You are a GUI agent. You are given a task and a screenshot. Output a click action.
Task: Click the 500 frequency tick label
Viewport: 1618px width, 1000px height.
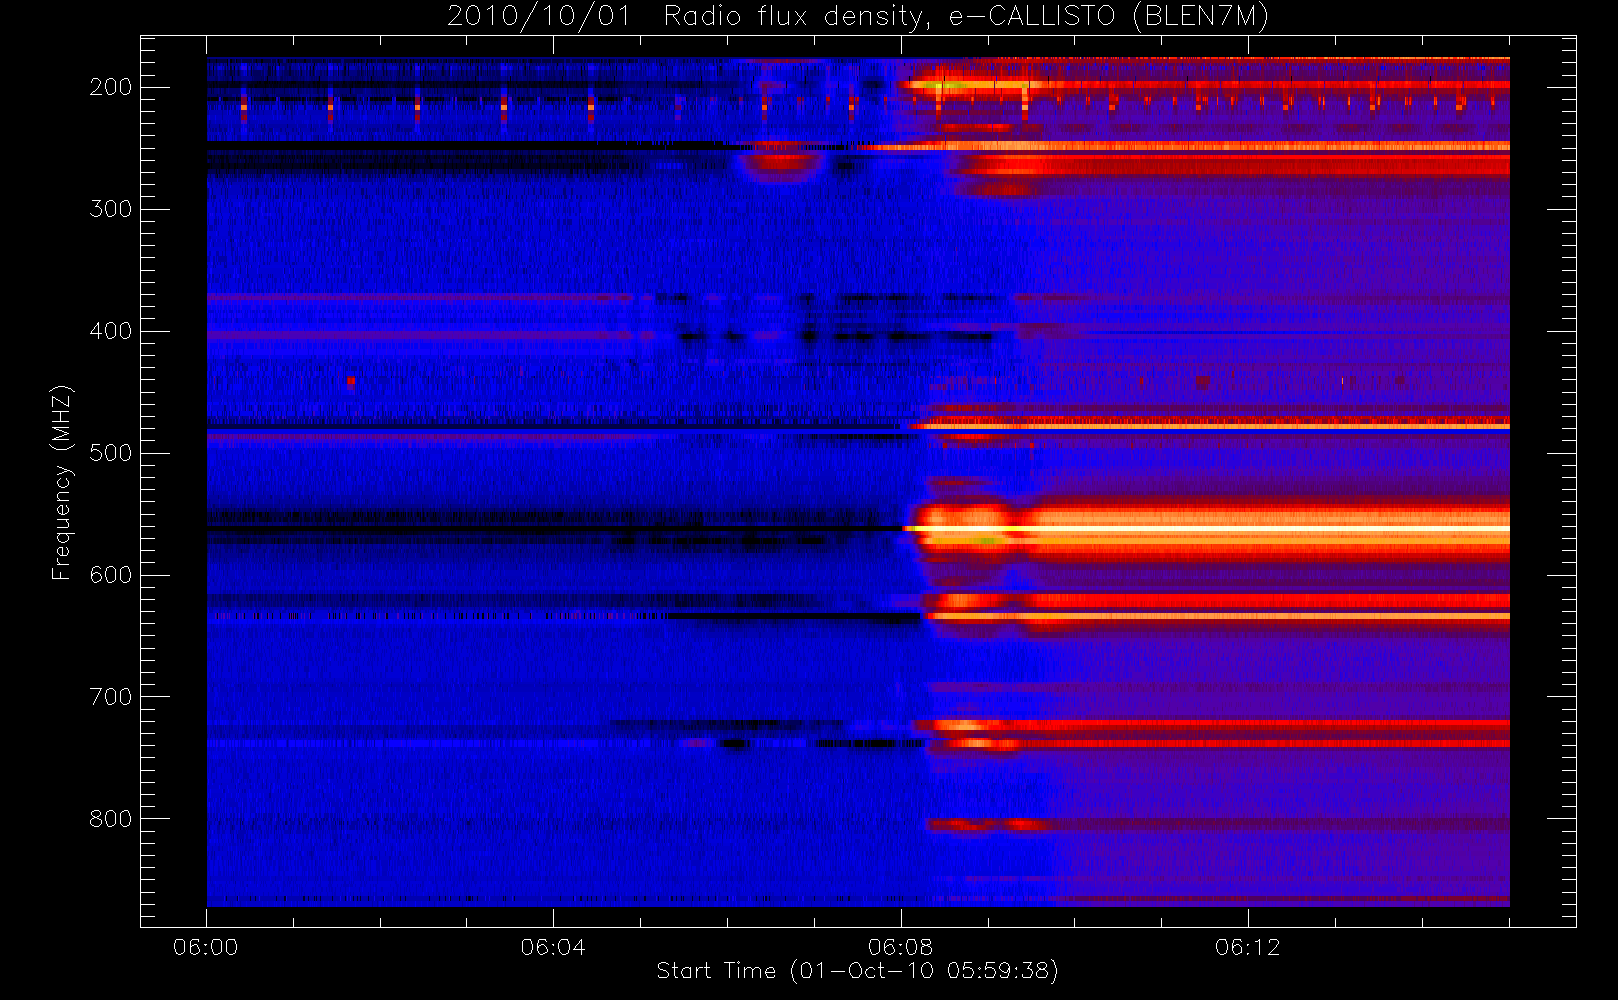[110, 453]
